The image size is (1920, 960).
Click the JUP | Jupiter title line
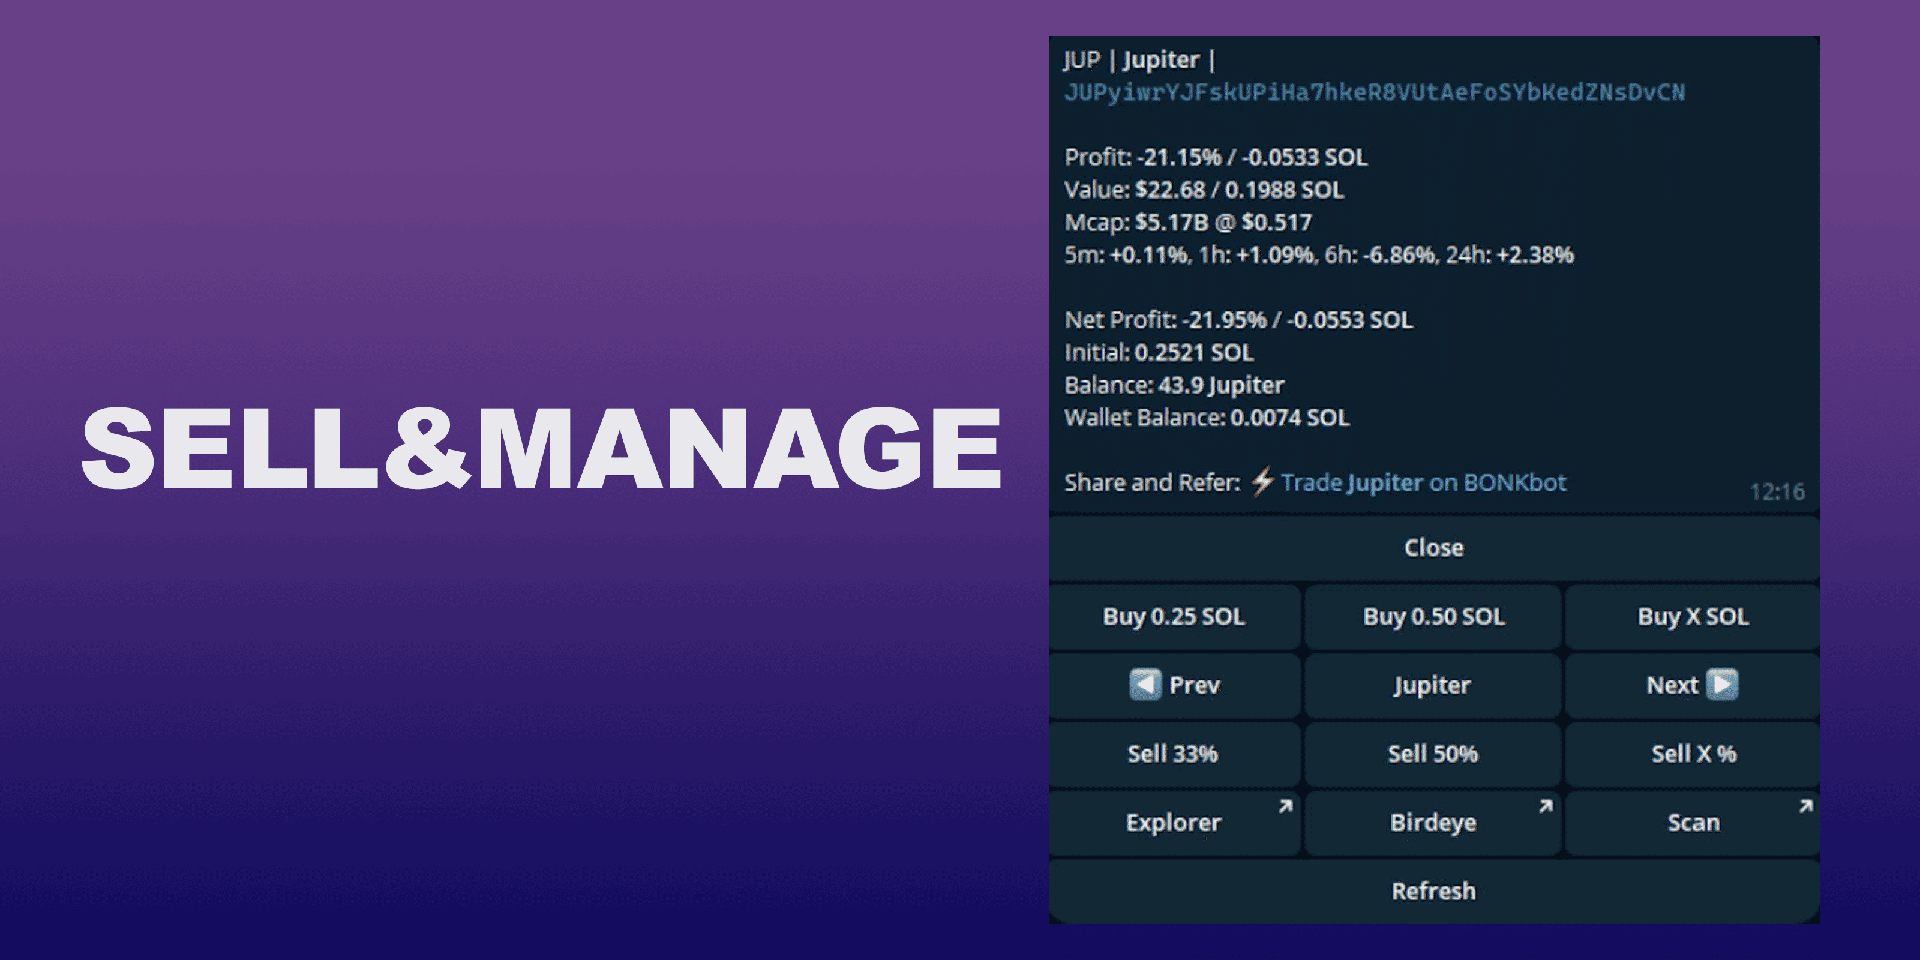pos(1138,60)
